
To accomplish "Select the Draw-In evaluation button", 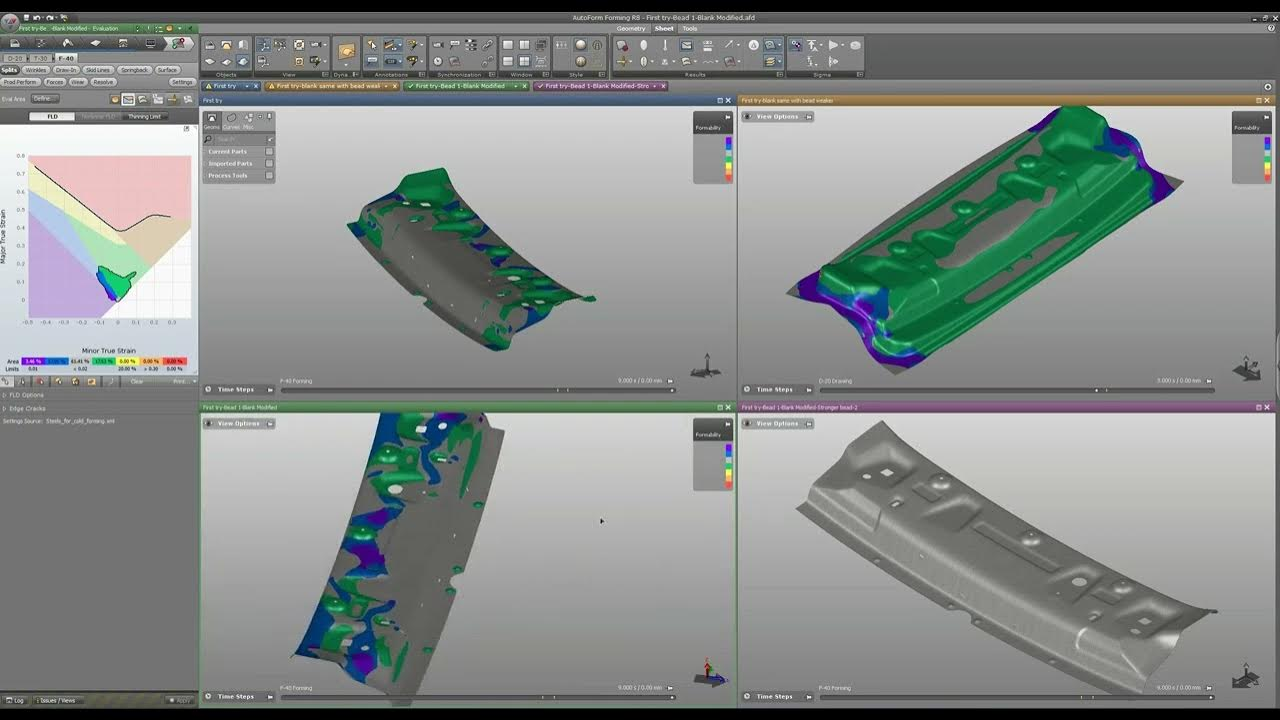I will click(x=66, y=70).
